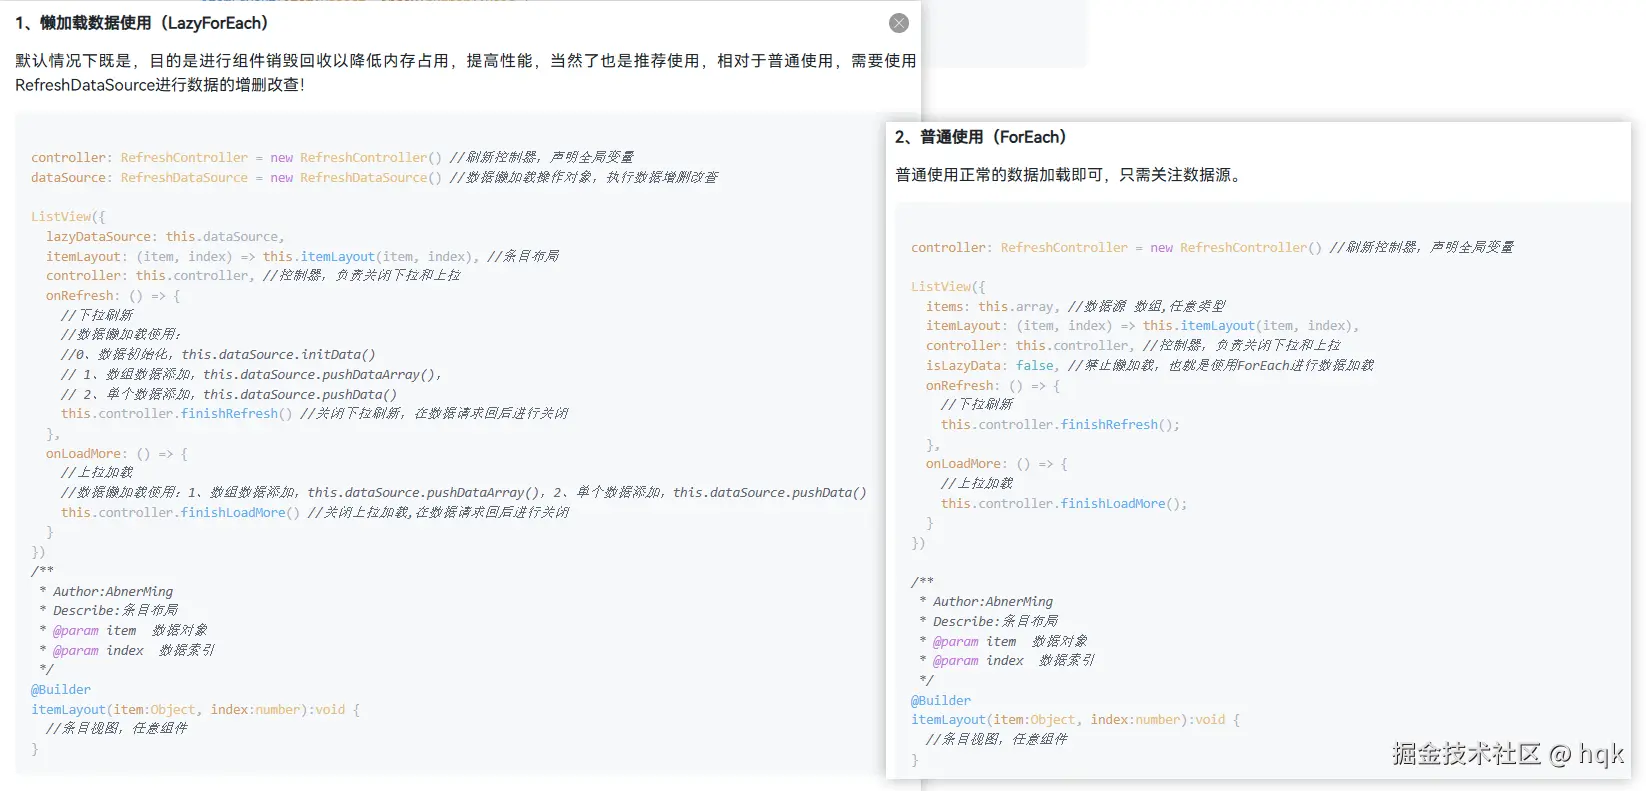Screen dimensions: 1646x791
Task: Click sentence "普通使用正常的数据加载即可，只需关注数据源。"
Action: pyautogui.click(x=1070, y=175)
